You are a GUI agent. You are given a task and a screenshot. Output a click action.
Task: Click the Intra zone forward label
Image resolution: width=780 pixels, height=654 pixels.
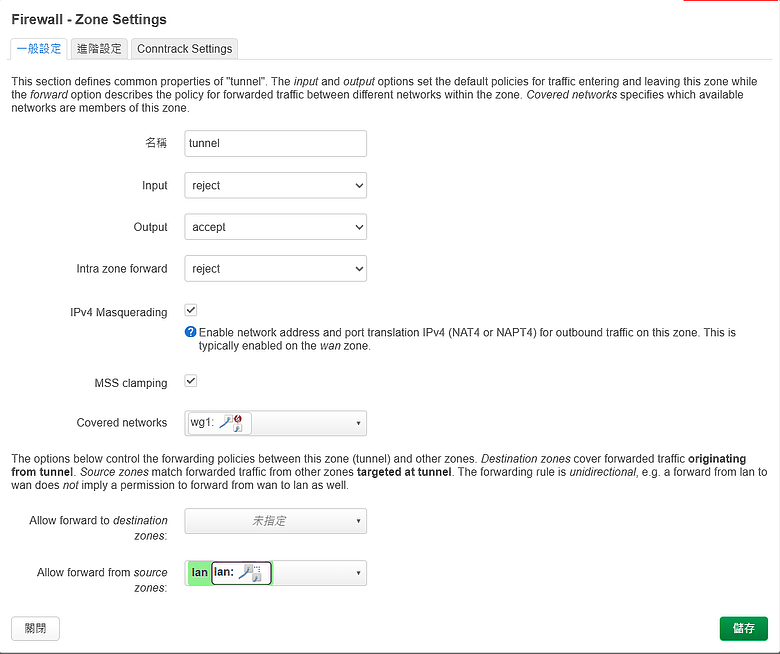coord(122,269)
